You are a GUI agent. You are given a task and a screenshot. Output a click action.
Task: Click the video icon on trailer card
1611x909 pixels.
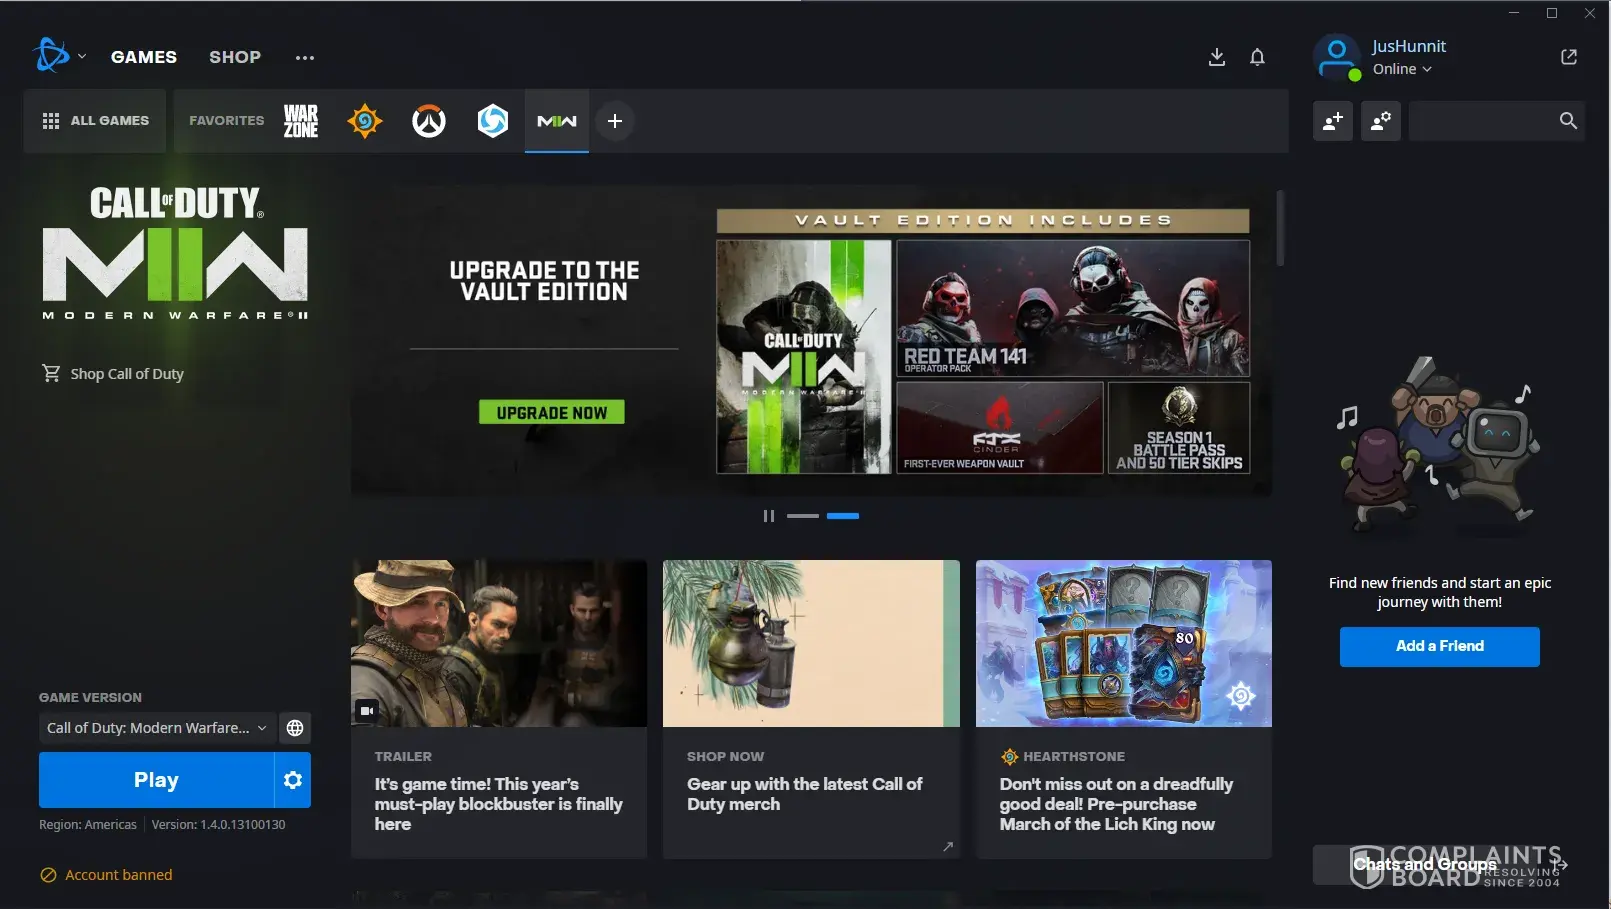pyautogui.click(x=367, y=710)
